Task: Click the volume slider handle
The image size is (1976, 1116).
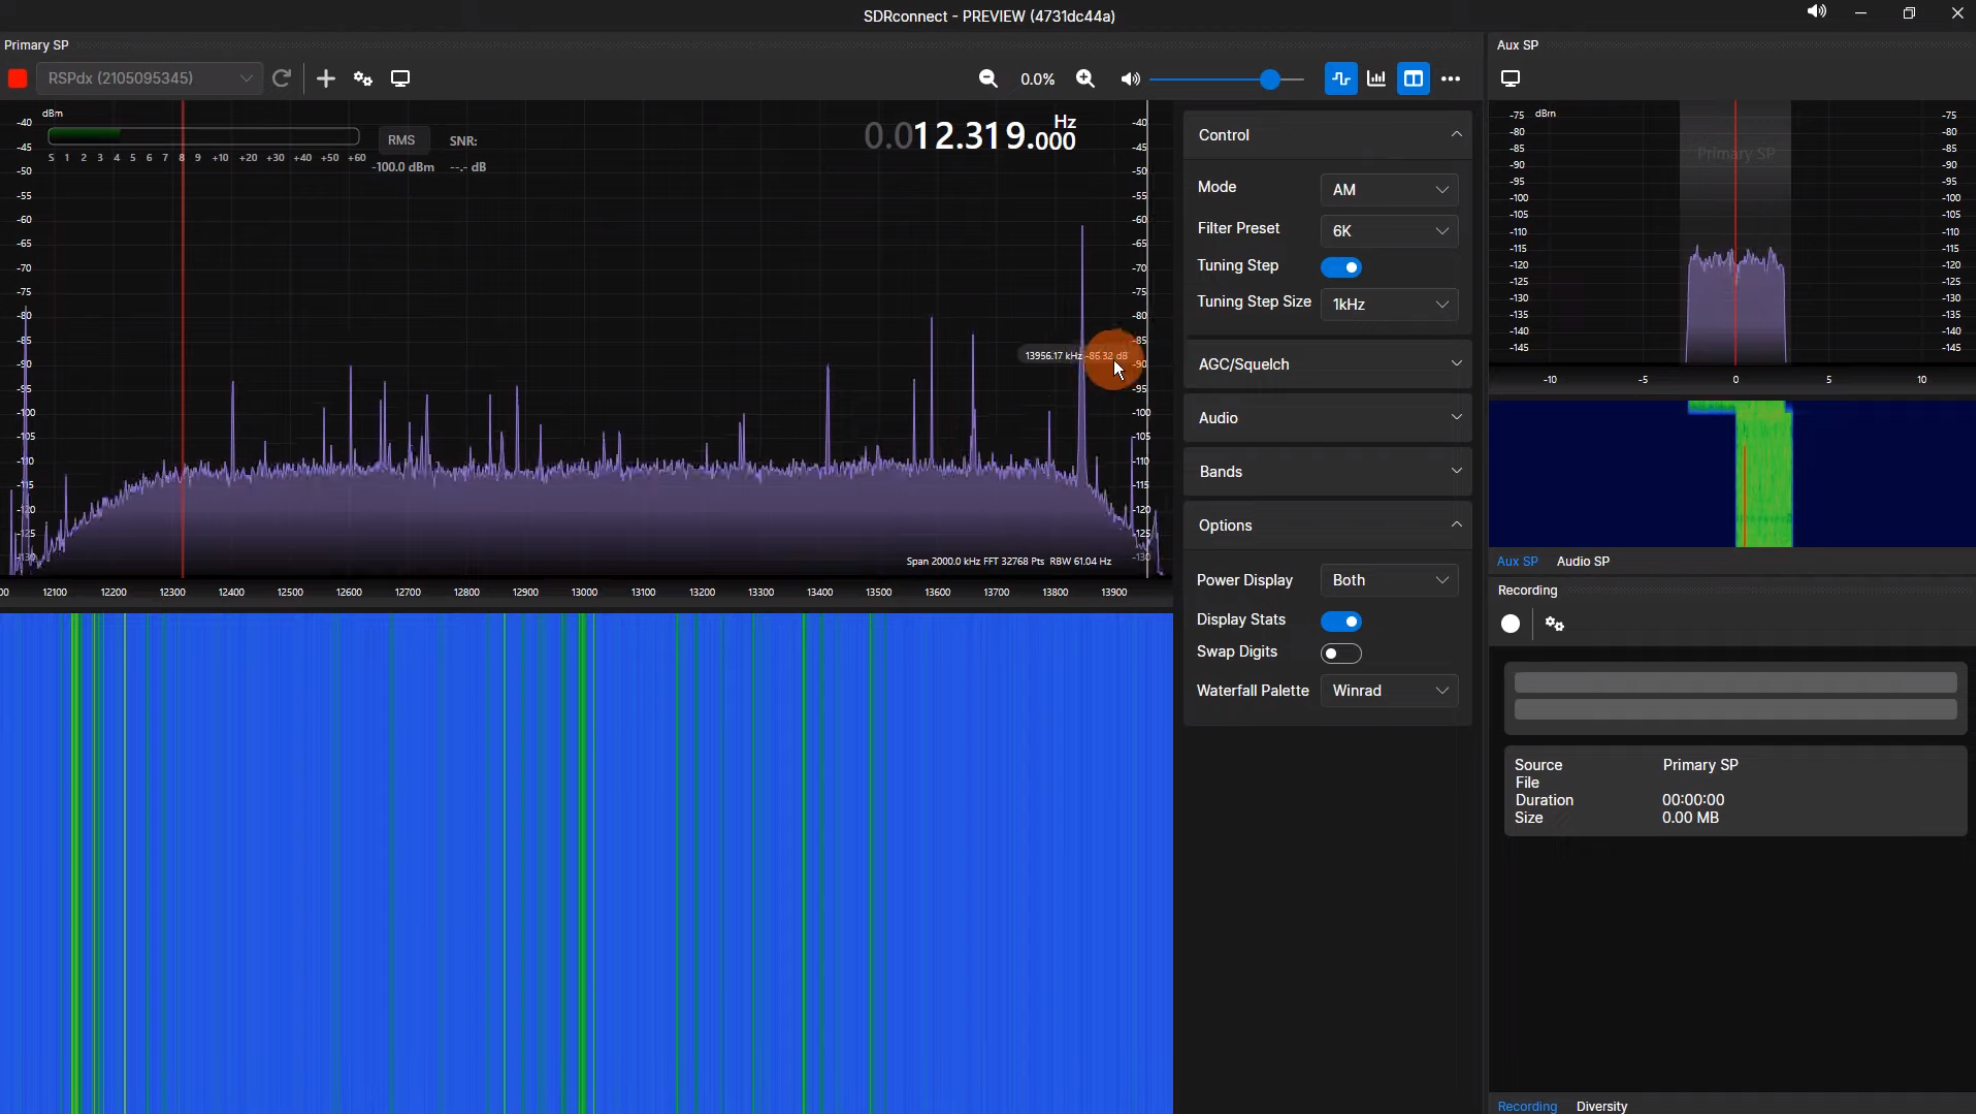Action: pyautogui.click(x=1269, y=79)
